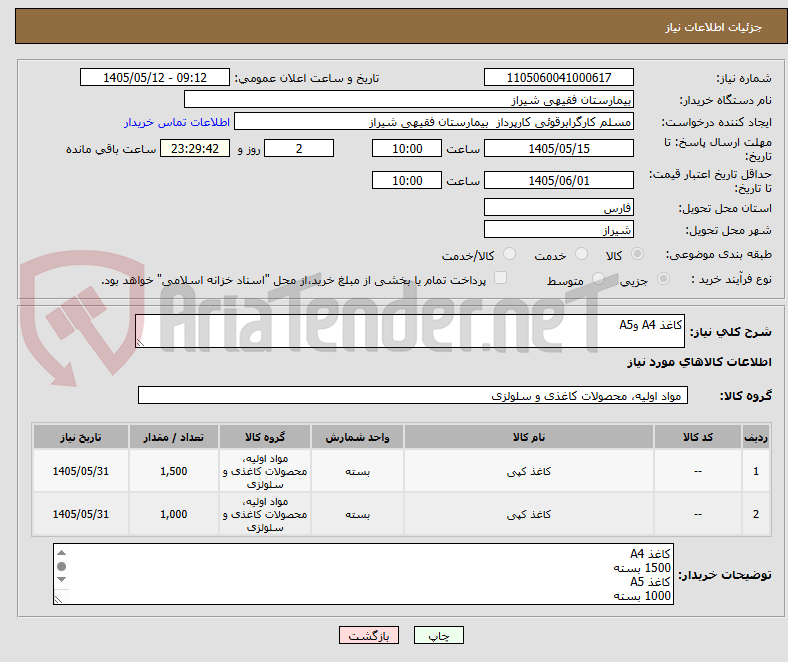This screenshot has height=662, width=788.
Task: Click row number 2 cell
Action: pos(755,514)
